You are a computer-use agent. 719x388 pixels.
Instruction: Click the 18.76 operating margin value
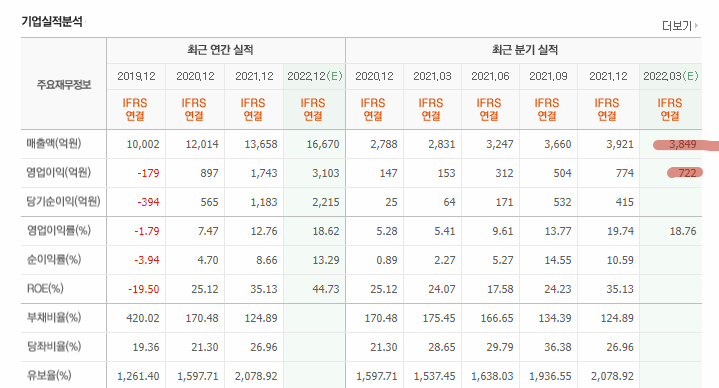[x=683, y=231]
